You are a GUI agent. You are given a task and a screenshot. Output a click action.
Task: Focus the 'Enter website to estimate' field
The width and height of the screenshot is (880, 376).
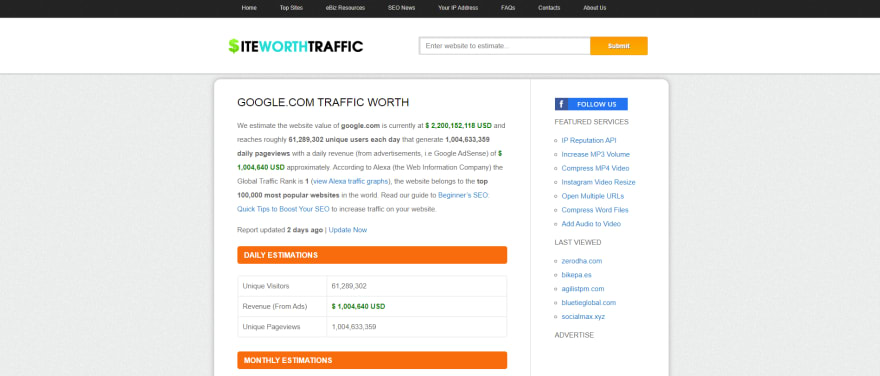click(505, 46)
